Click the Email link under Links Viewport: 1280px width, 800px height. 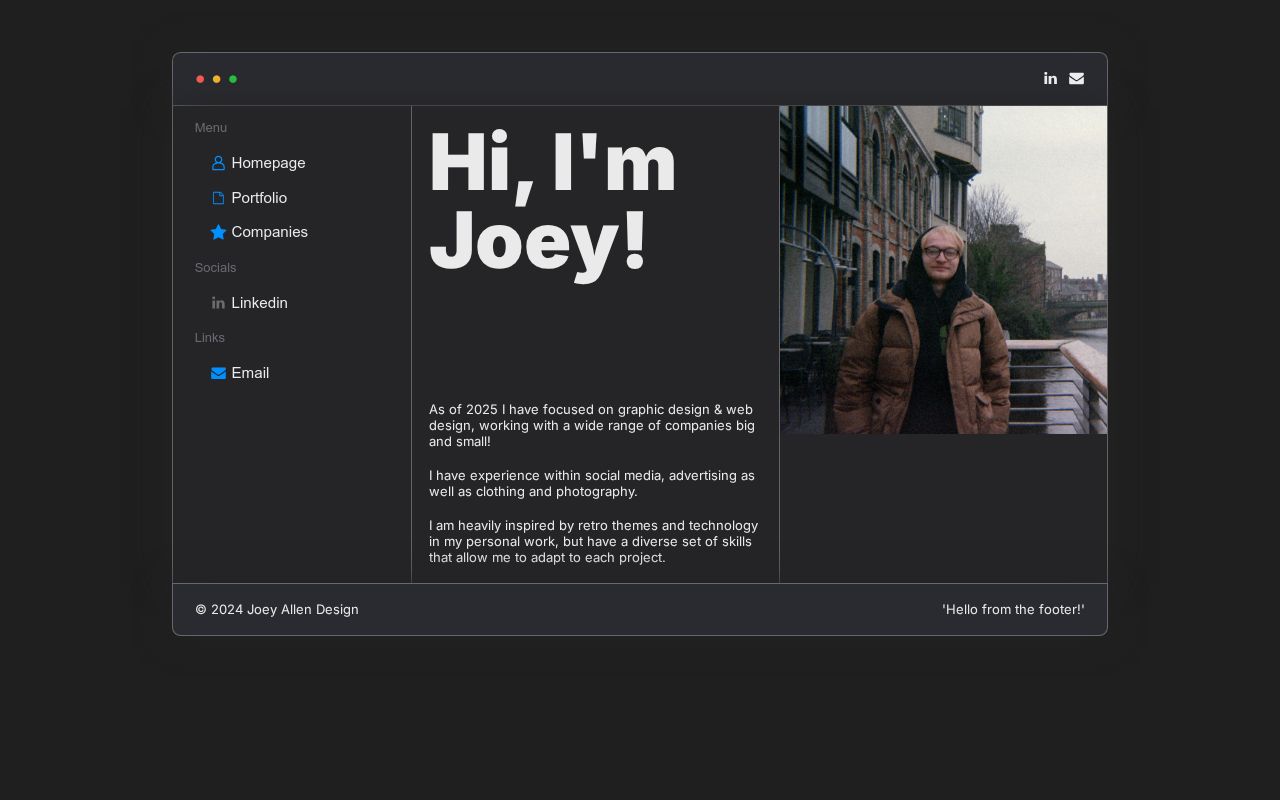pos(250,373)
